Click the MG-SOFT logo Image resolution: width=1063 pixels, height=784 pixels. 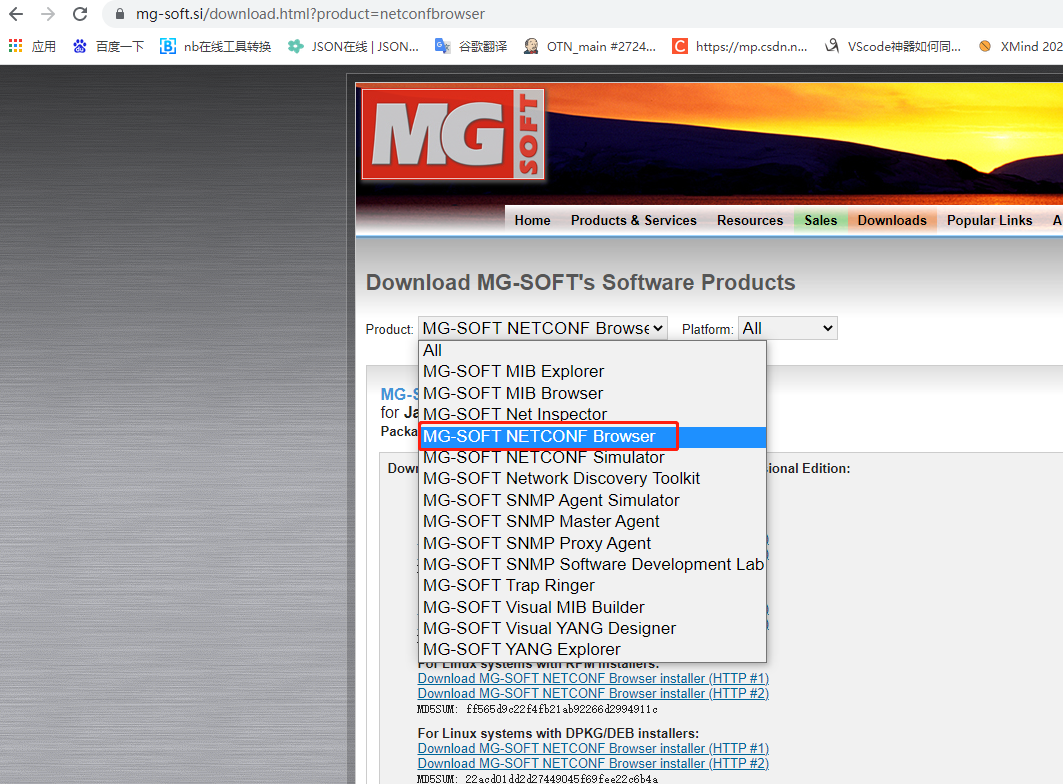tap(453, 134)
